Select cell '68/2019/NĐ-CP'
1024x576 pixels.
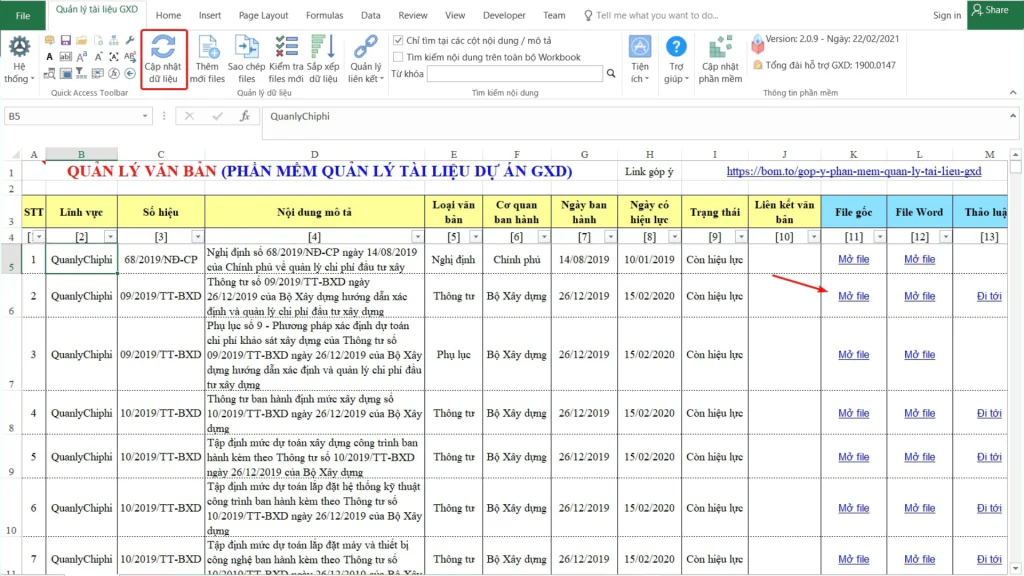pos(161,259)
